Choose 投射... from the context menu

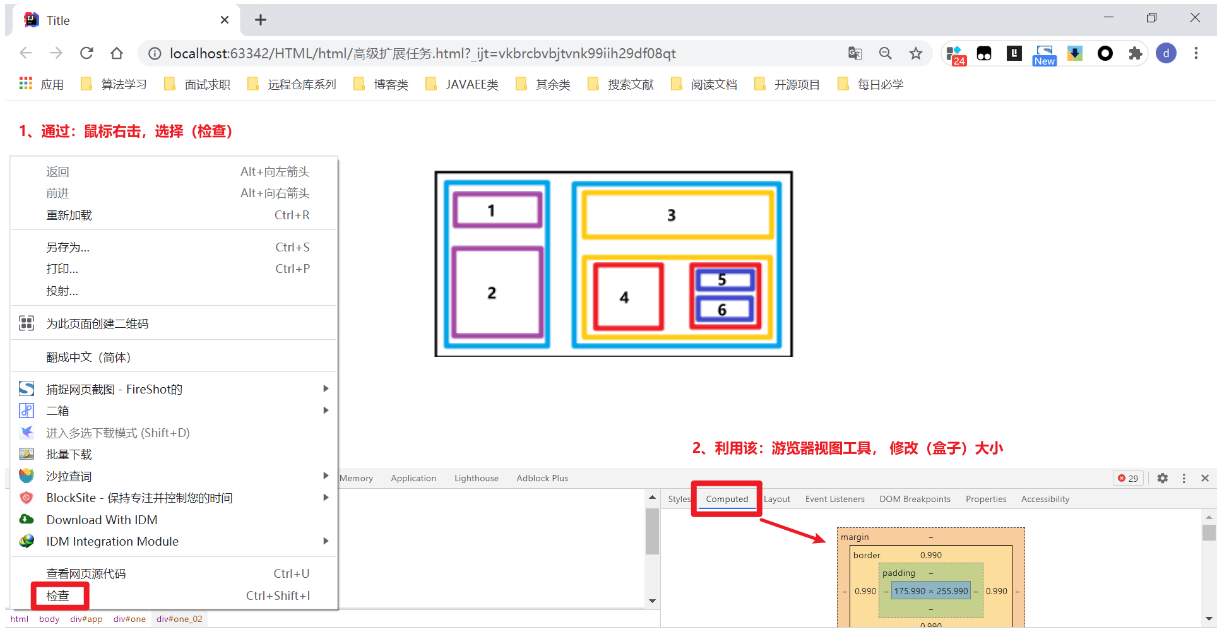point(174,291)
